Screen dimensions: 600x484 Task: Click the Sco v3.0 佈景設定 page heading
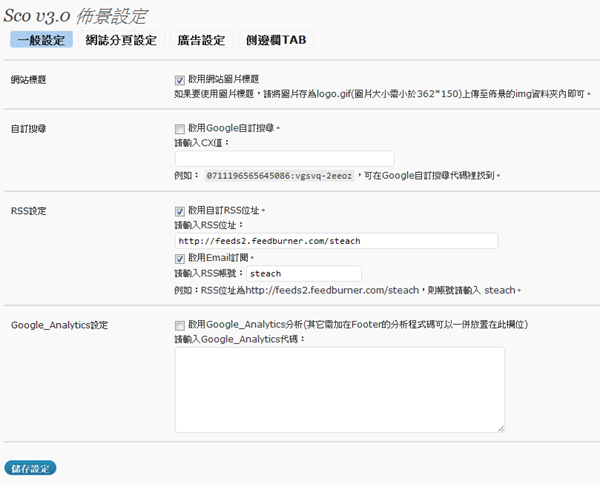78,15
